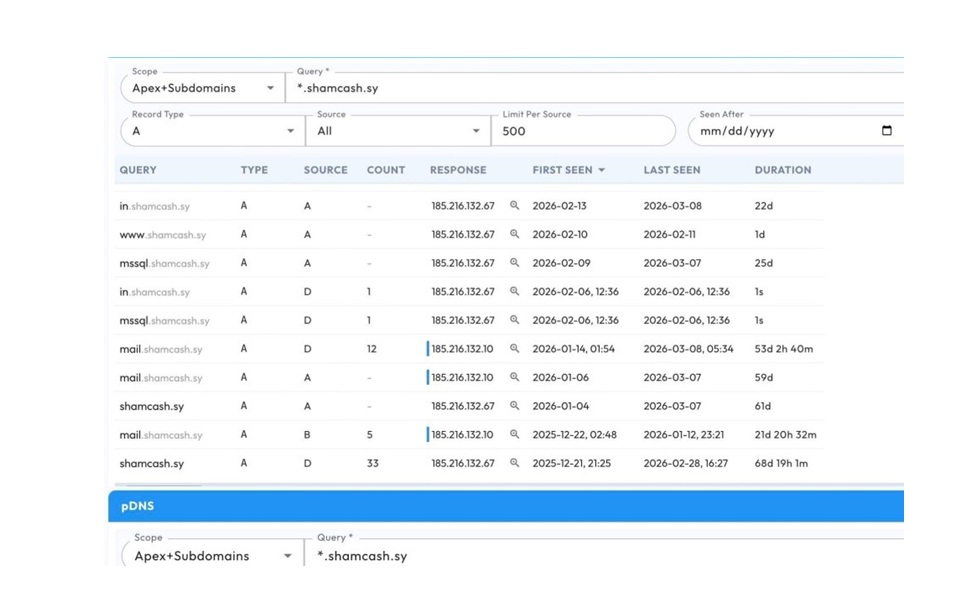
Task: Click magnifier icon beside mssql.shamcash.sy 2026-02-09 row
Action: 515,263
